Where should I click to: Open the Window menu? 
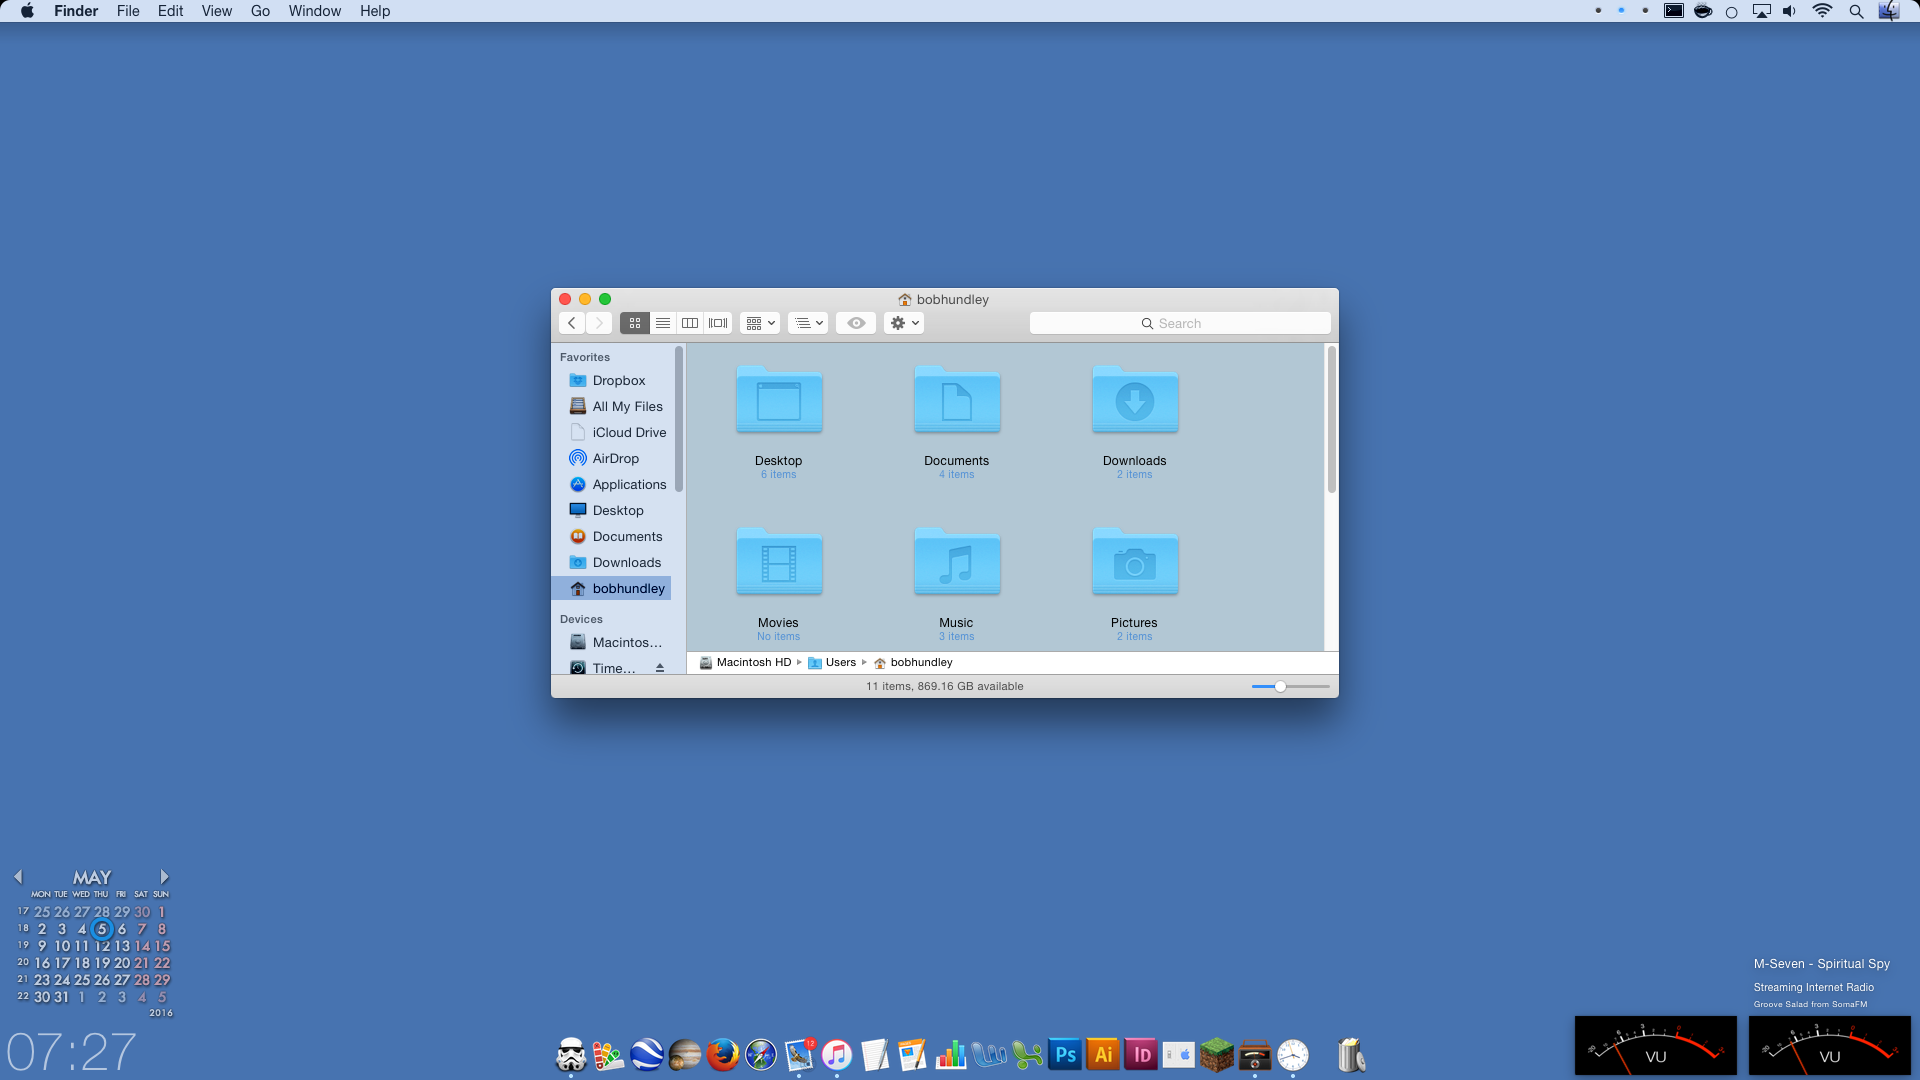[x=314, y=11]
